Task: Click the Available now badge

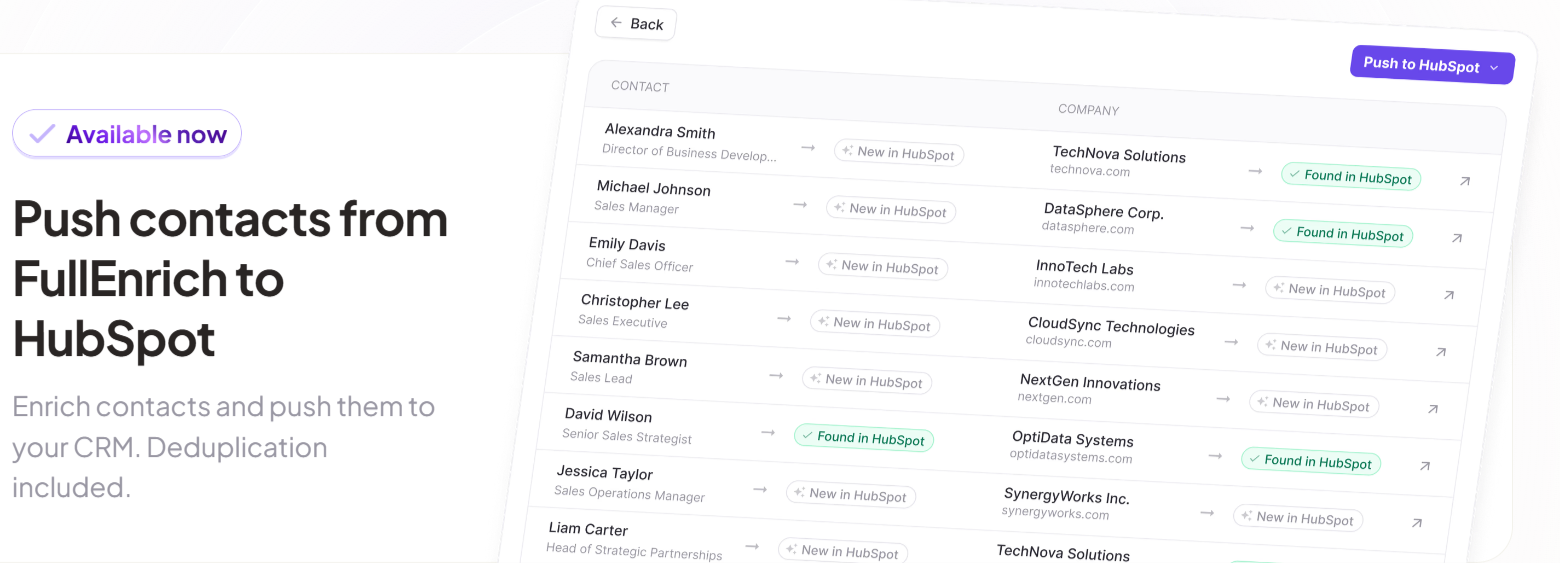Action: tap(127, 134)
